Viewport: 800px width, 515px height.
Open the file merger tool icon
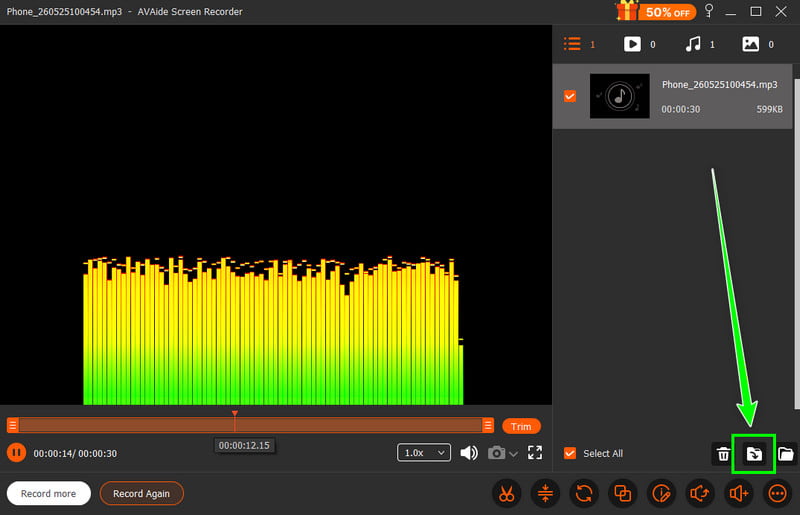(622, 494)
